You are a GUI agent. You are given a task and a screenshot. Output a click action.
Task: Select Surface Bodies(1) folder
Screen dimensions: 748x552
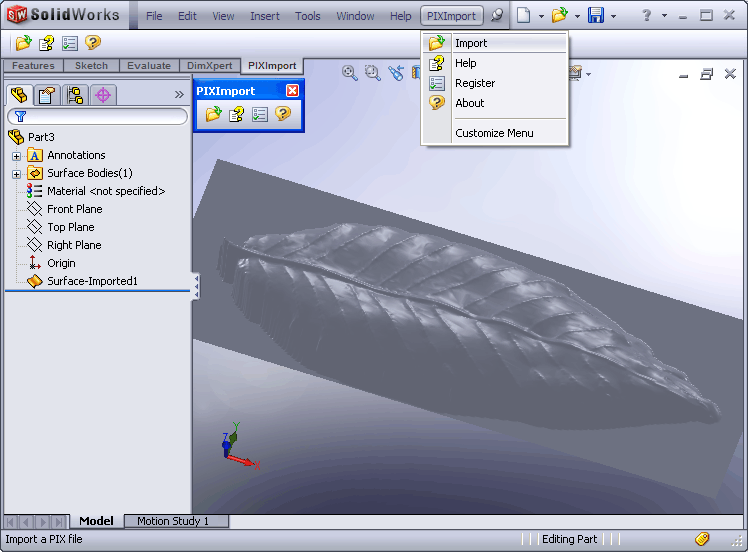coord(89,173)
